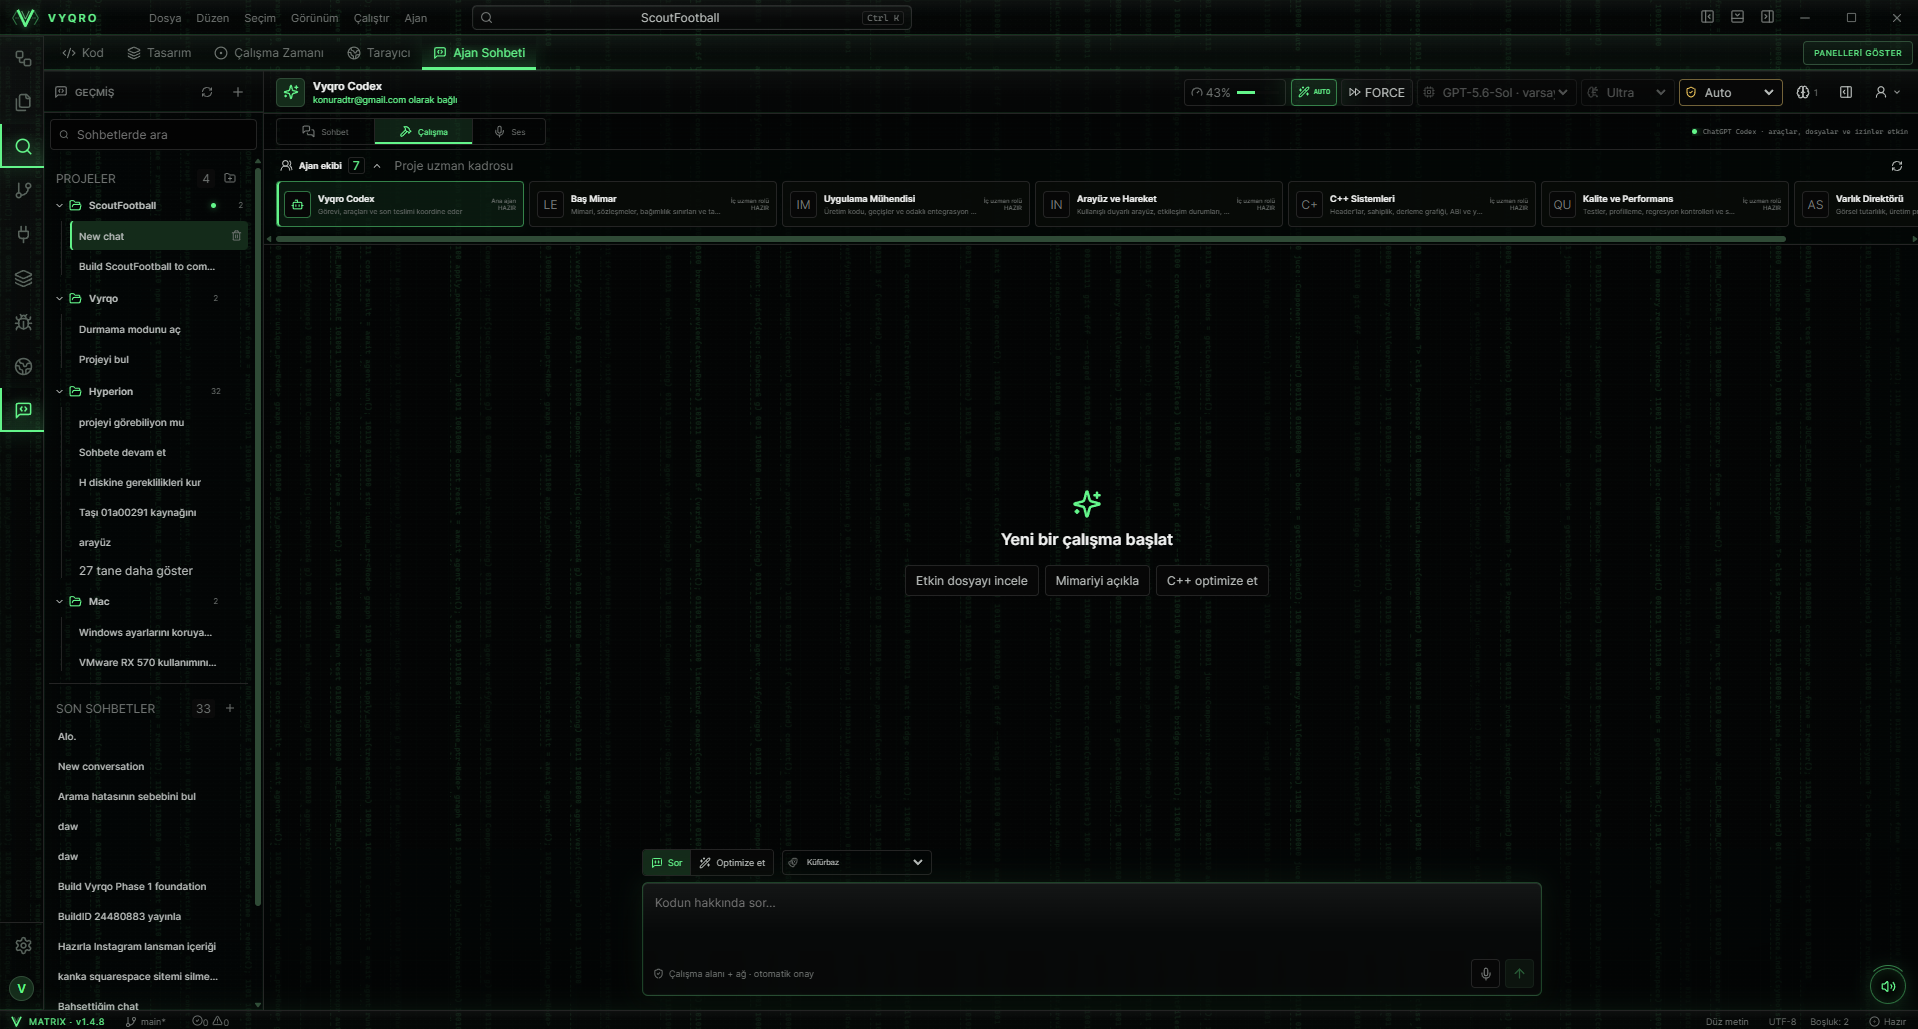This screenshot has height=1029, width=1918.
Task: Switch to the Tasarım tab
Action: 159,53
